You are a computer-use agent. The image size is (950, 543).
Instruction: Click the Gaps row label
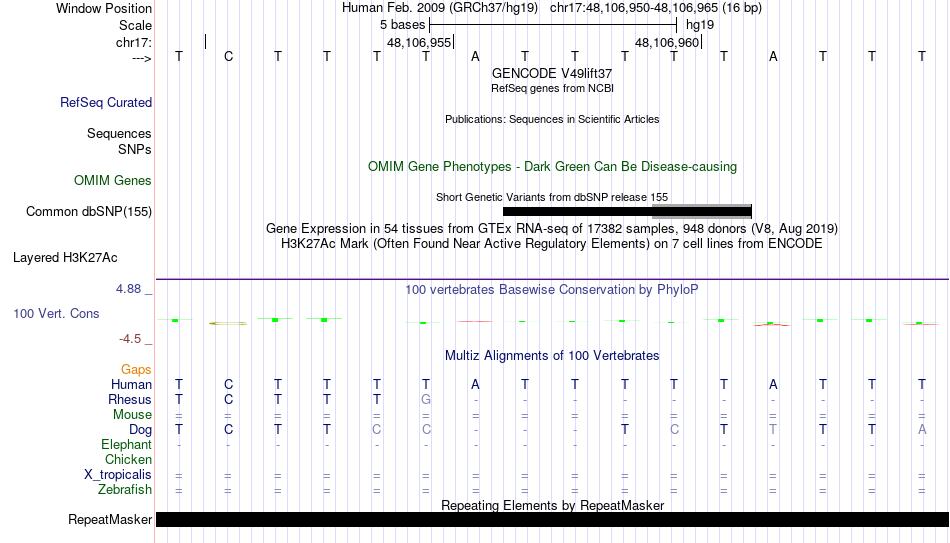136,370
